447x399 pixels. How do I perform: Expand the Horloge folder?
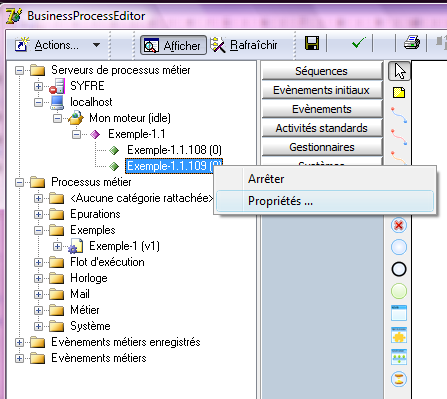pos(38,278)
